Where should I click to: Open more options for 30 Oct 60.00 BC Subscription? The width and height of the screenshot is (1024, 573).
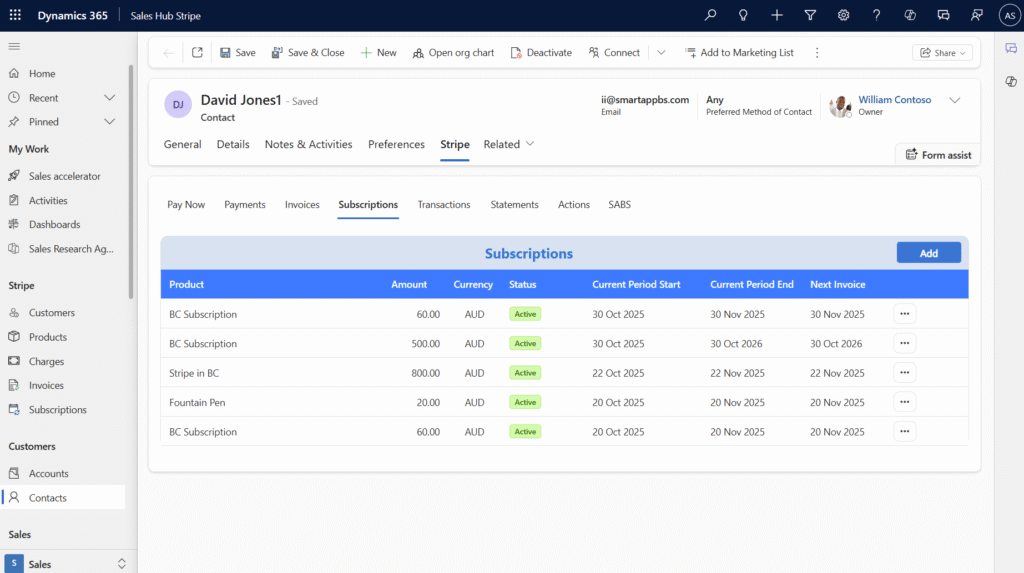coord(904,314)
